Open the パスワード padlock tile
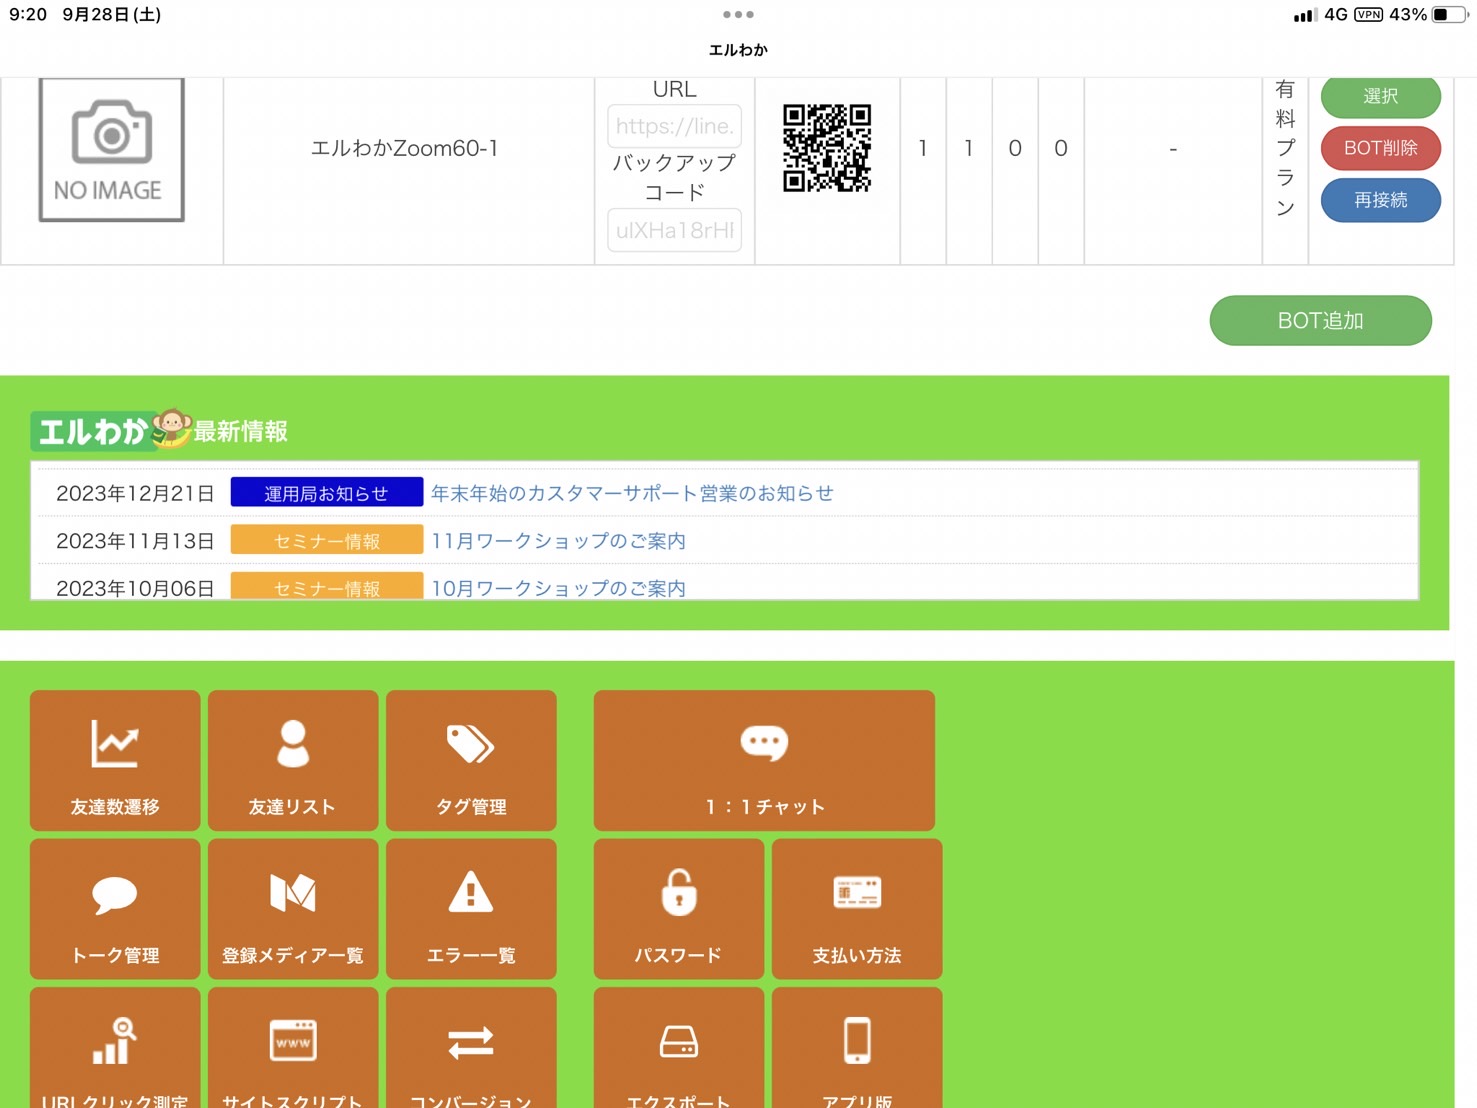 (x=679, y=909)
